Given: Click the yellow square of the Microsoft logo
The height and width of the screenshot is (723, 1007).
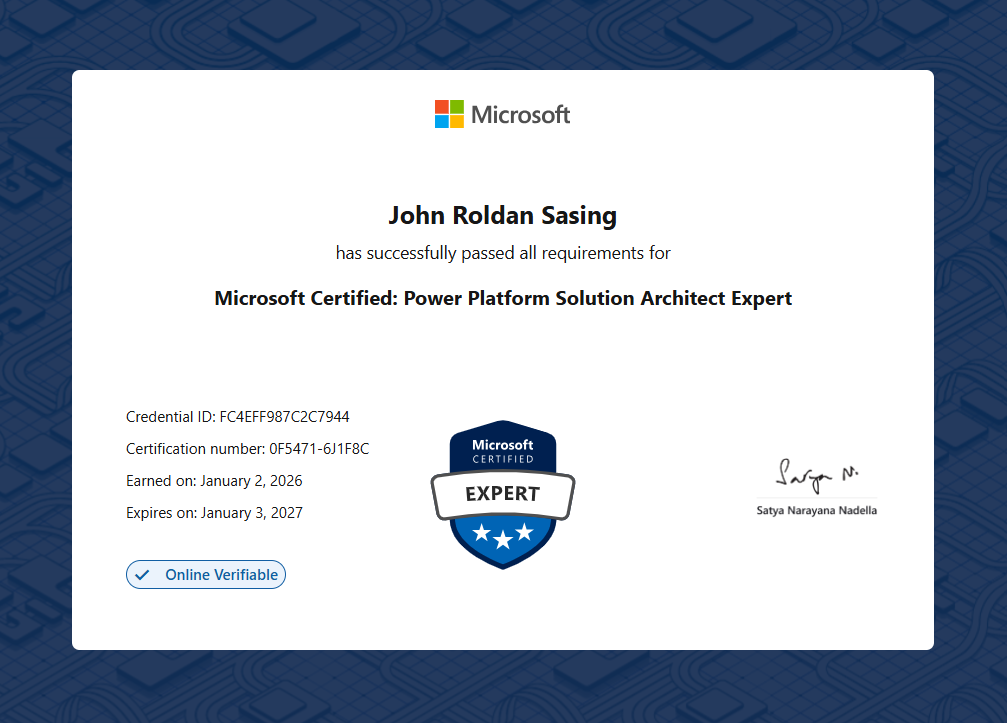Looking at the screenshot, I should click(x=457, y=121).
